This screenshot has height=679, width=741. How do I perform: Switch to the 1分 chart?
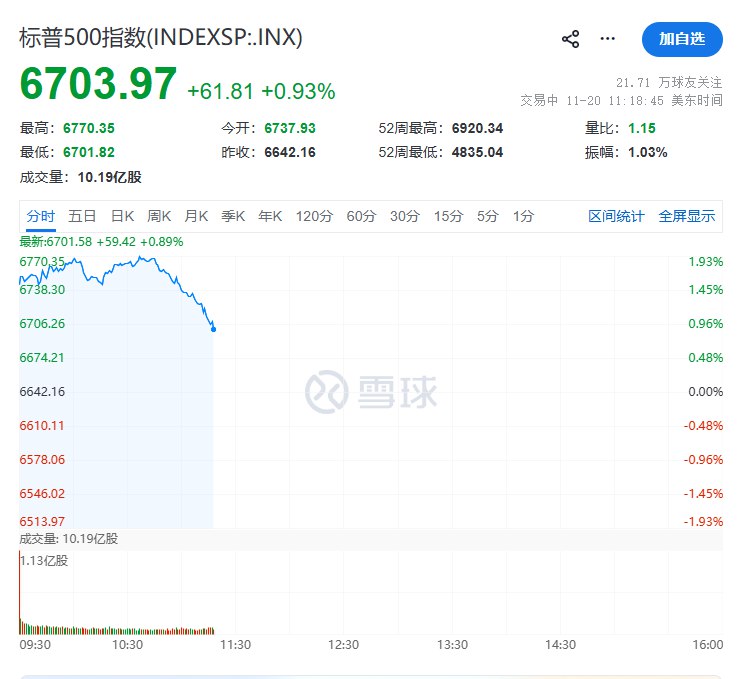(x=524, y=216)
